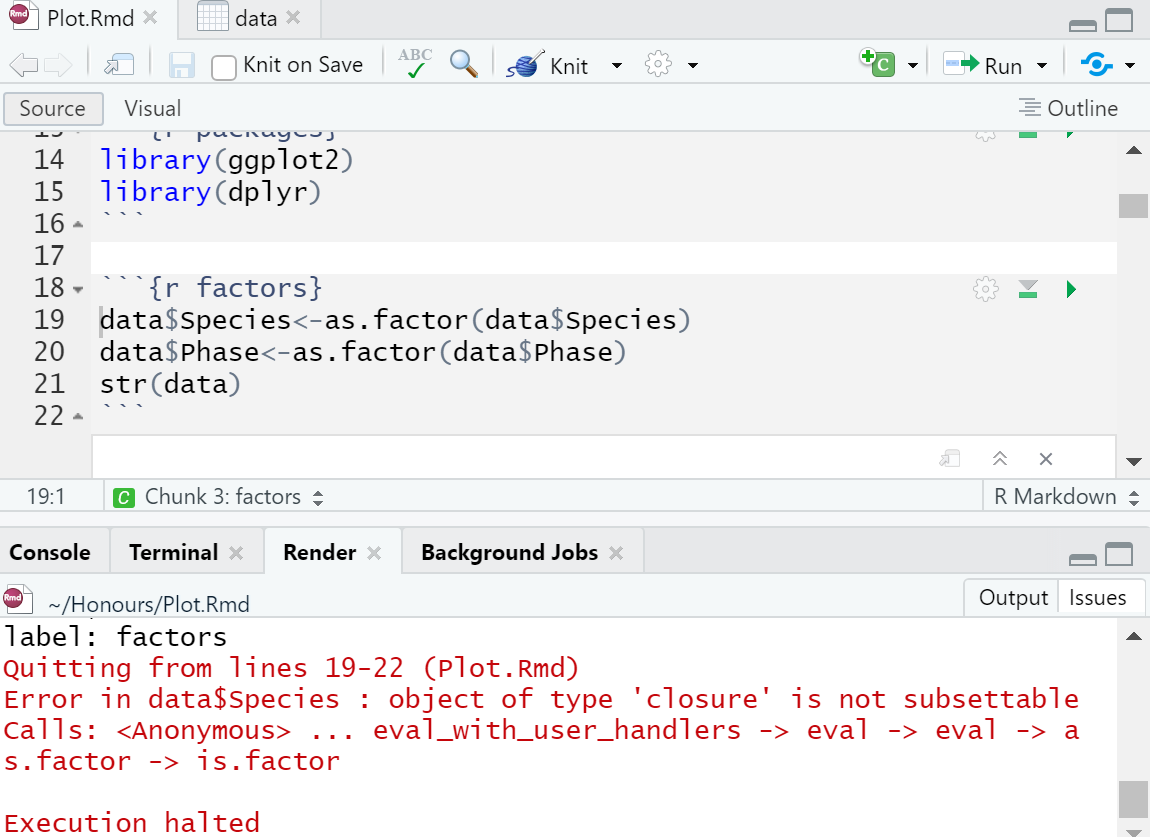
Task: Toggle the document Outline panel
Action: tap(1068, 108)
